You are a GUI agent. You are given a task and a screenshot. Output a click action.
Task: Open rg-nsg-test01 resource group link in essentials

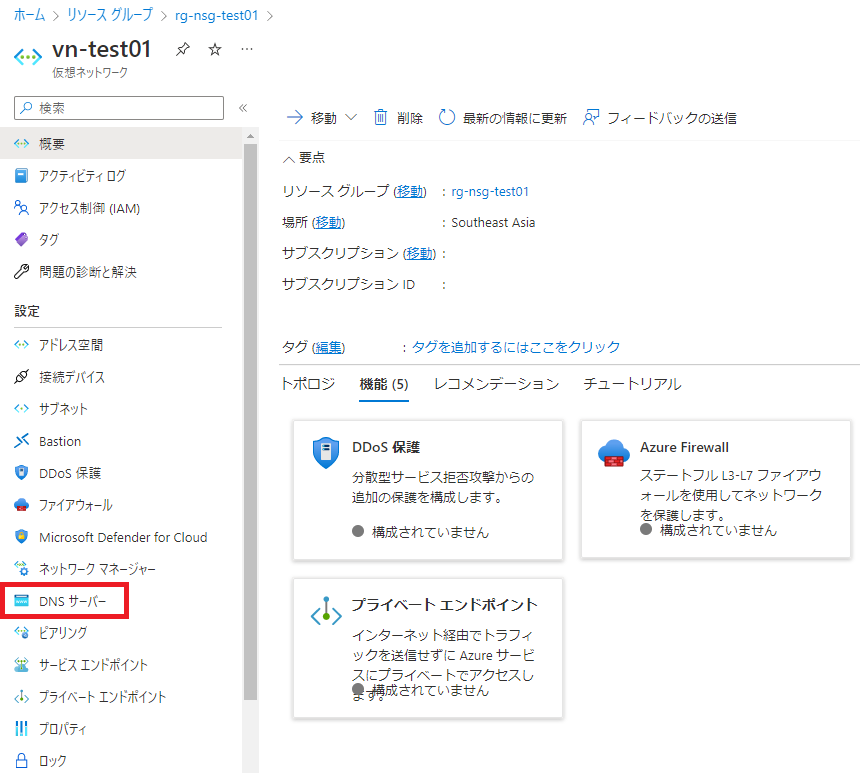click(490, 191)
